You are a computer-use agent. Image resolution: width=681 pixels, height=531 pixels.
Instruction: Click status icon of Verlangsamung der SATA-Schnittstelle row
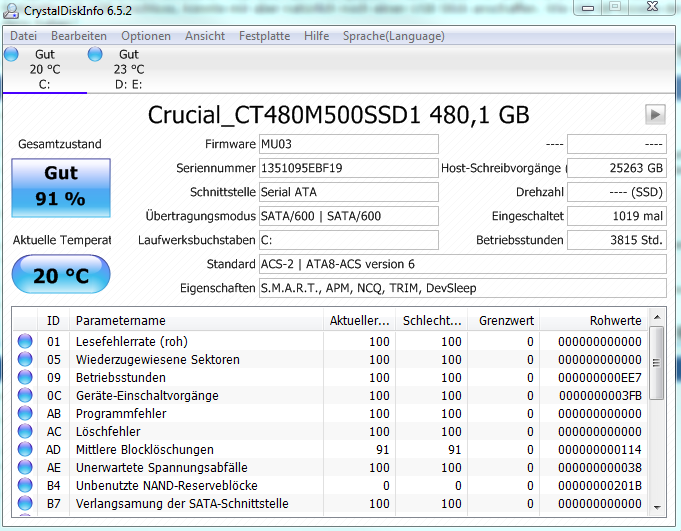point(25,504)
